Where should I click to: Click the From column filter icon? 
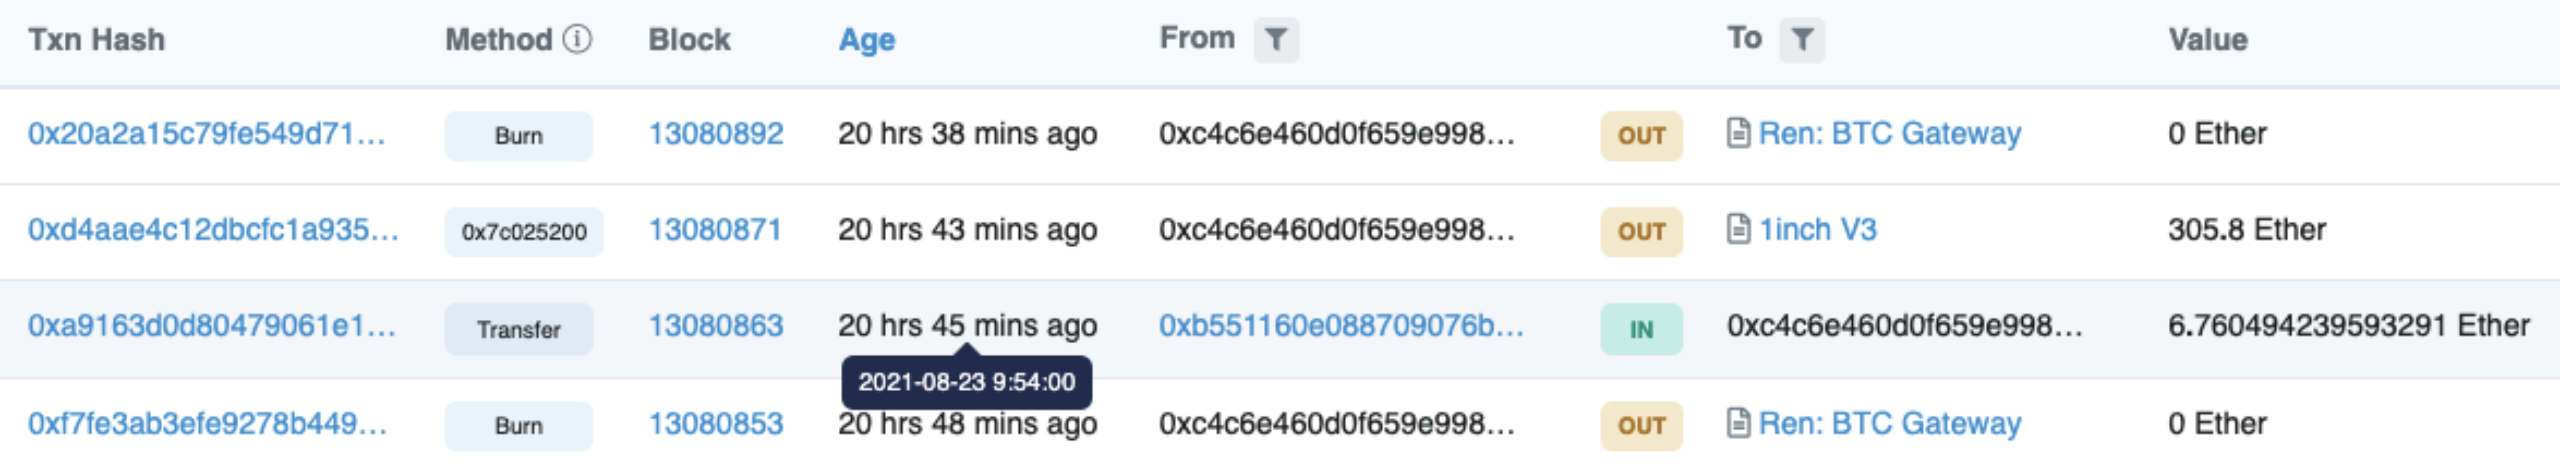coord(1276,40)
